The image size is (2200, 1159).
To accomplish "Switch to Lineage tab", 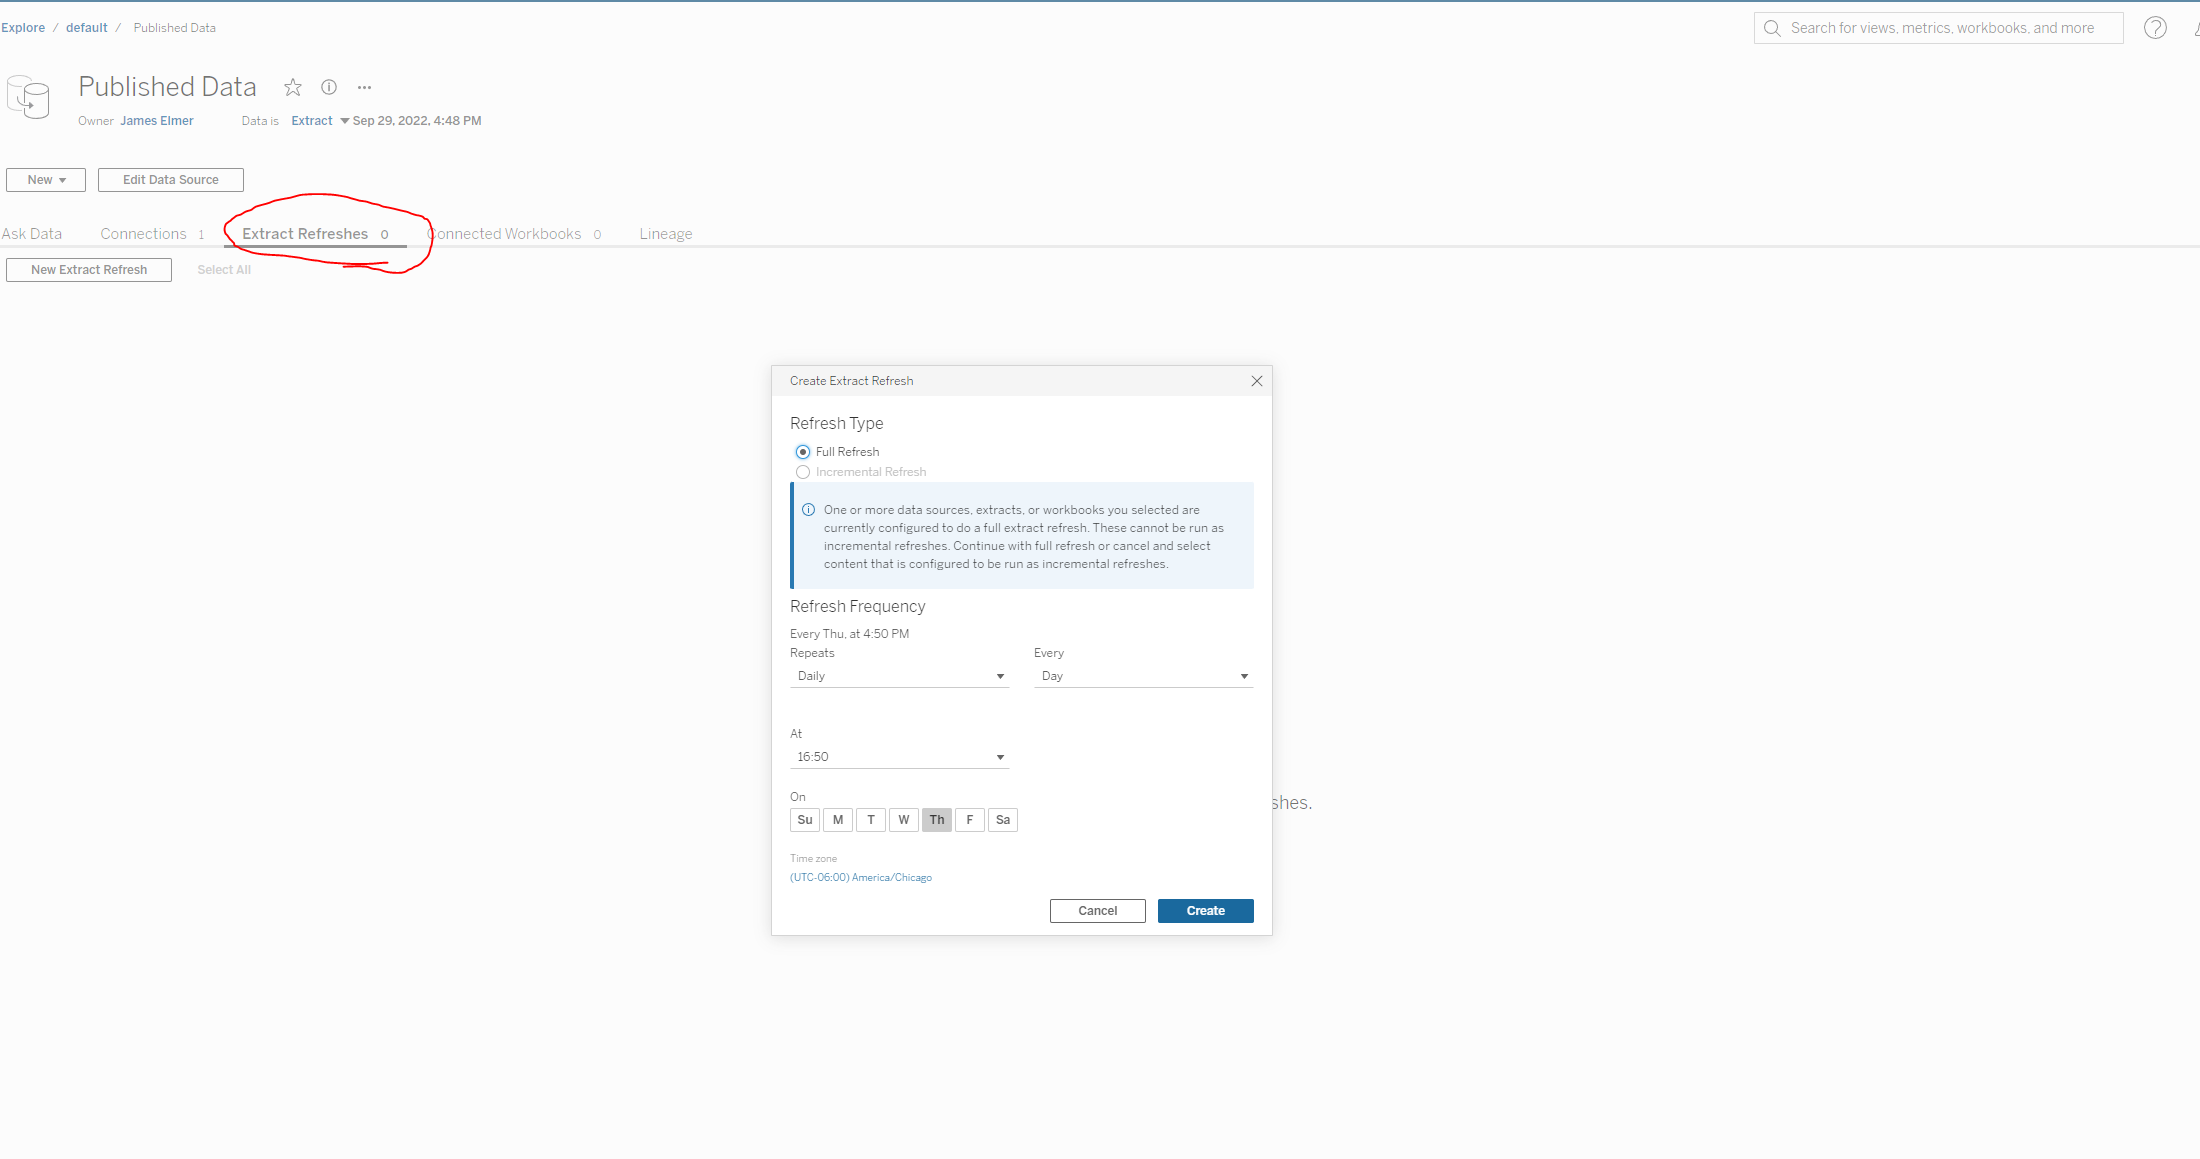I will (666, 234).
